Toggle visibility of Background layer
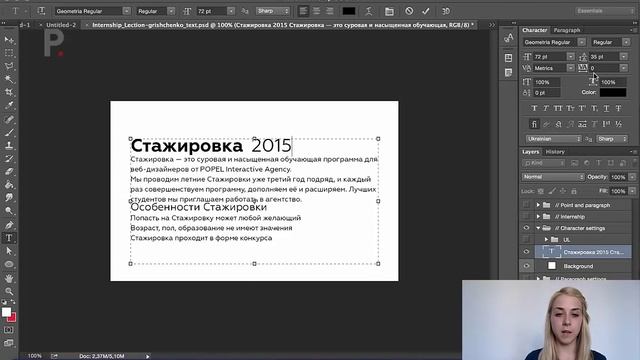 (x=527, y=266)
